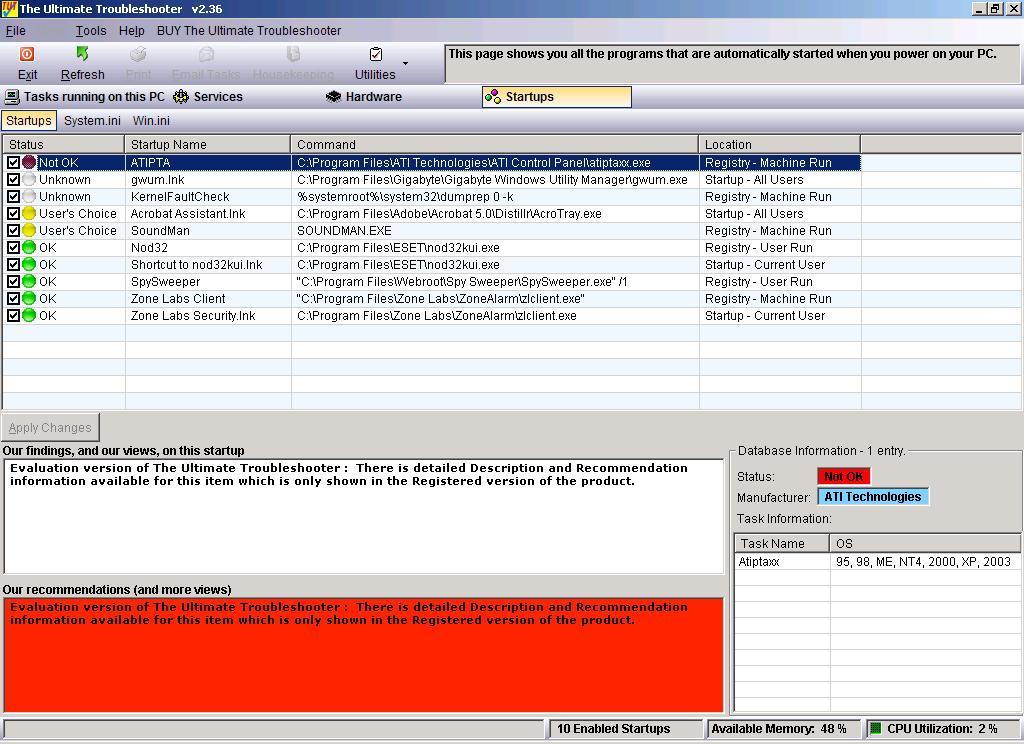Uncheck Acrobat Assistant.lnk startup checkbox
This screenshot has width=1024, height=744.
point(13,213)
